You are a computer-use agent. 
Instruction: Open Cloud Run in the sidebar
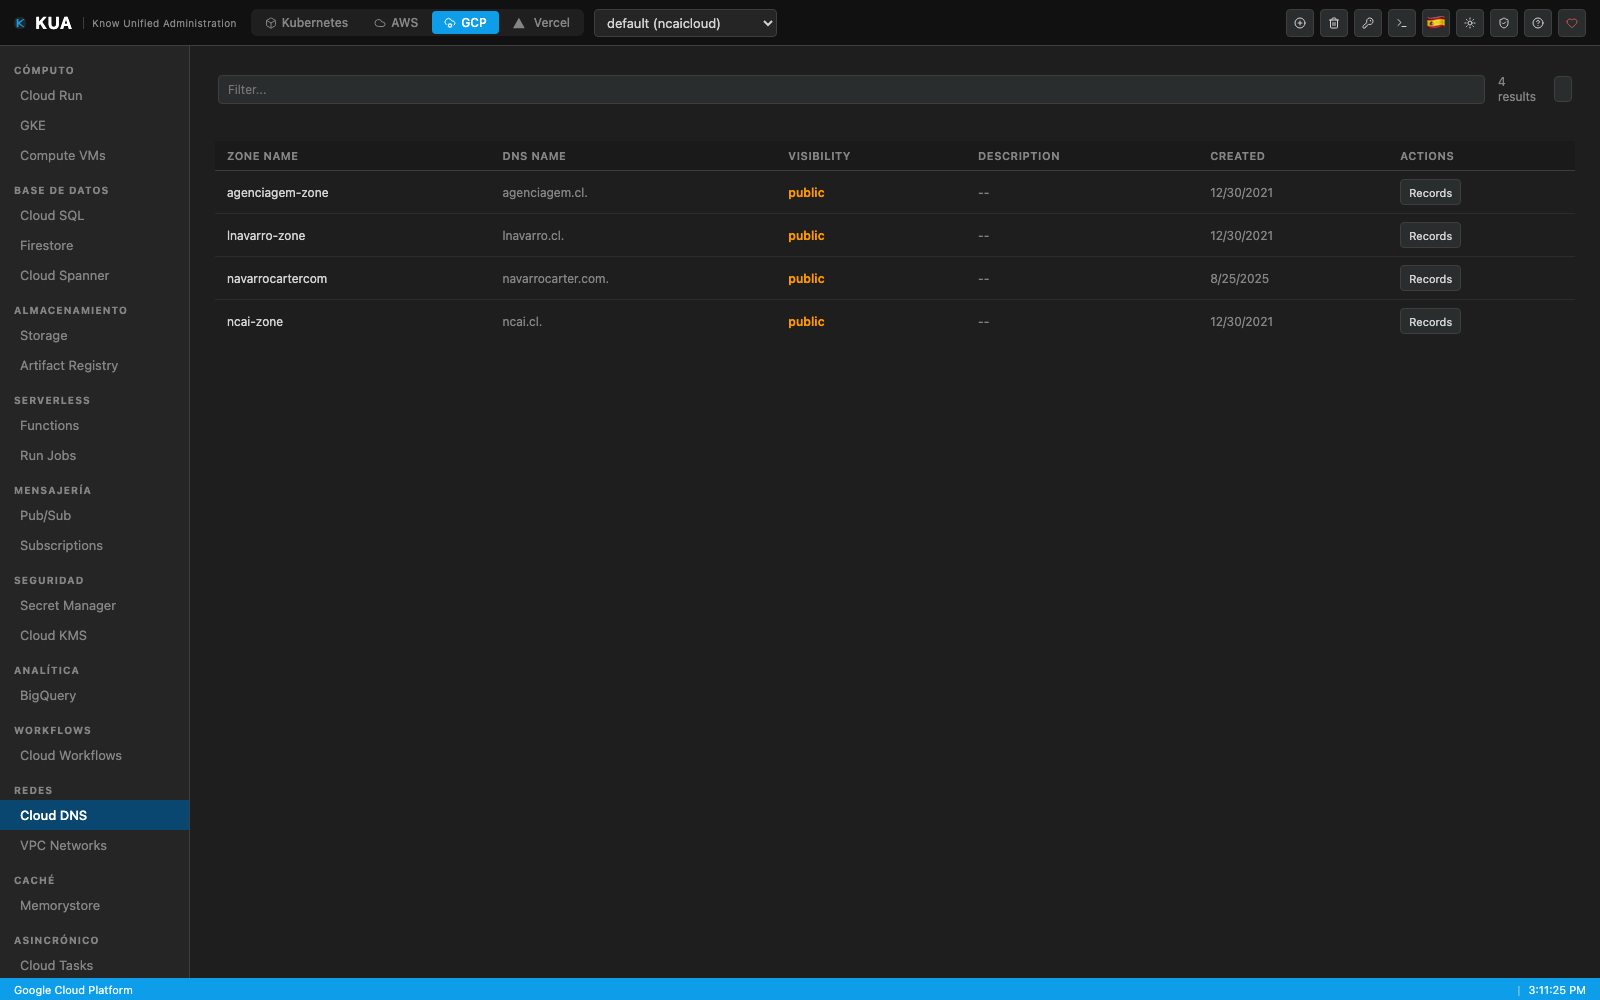pyautogui.click(x=95, y=95)
